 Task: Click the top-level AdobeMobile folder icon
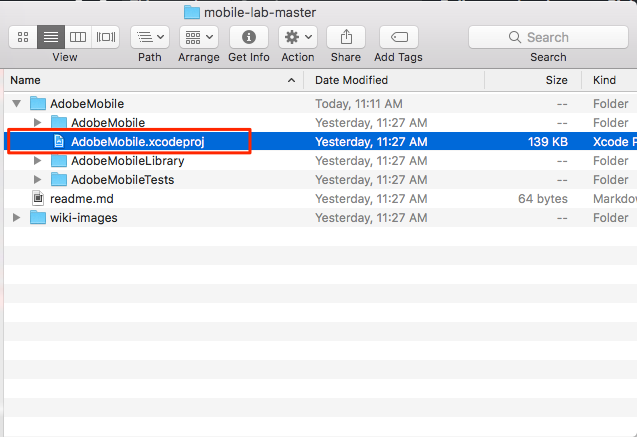[38, 104]
